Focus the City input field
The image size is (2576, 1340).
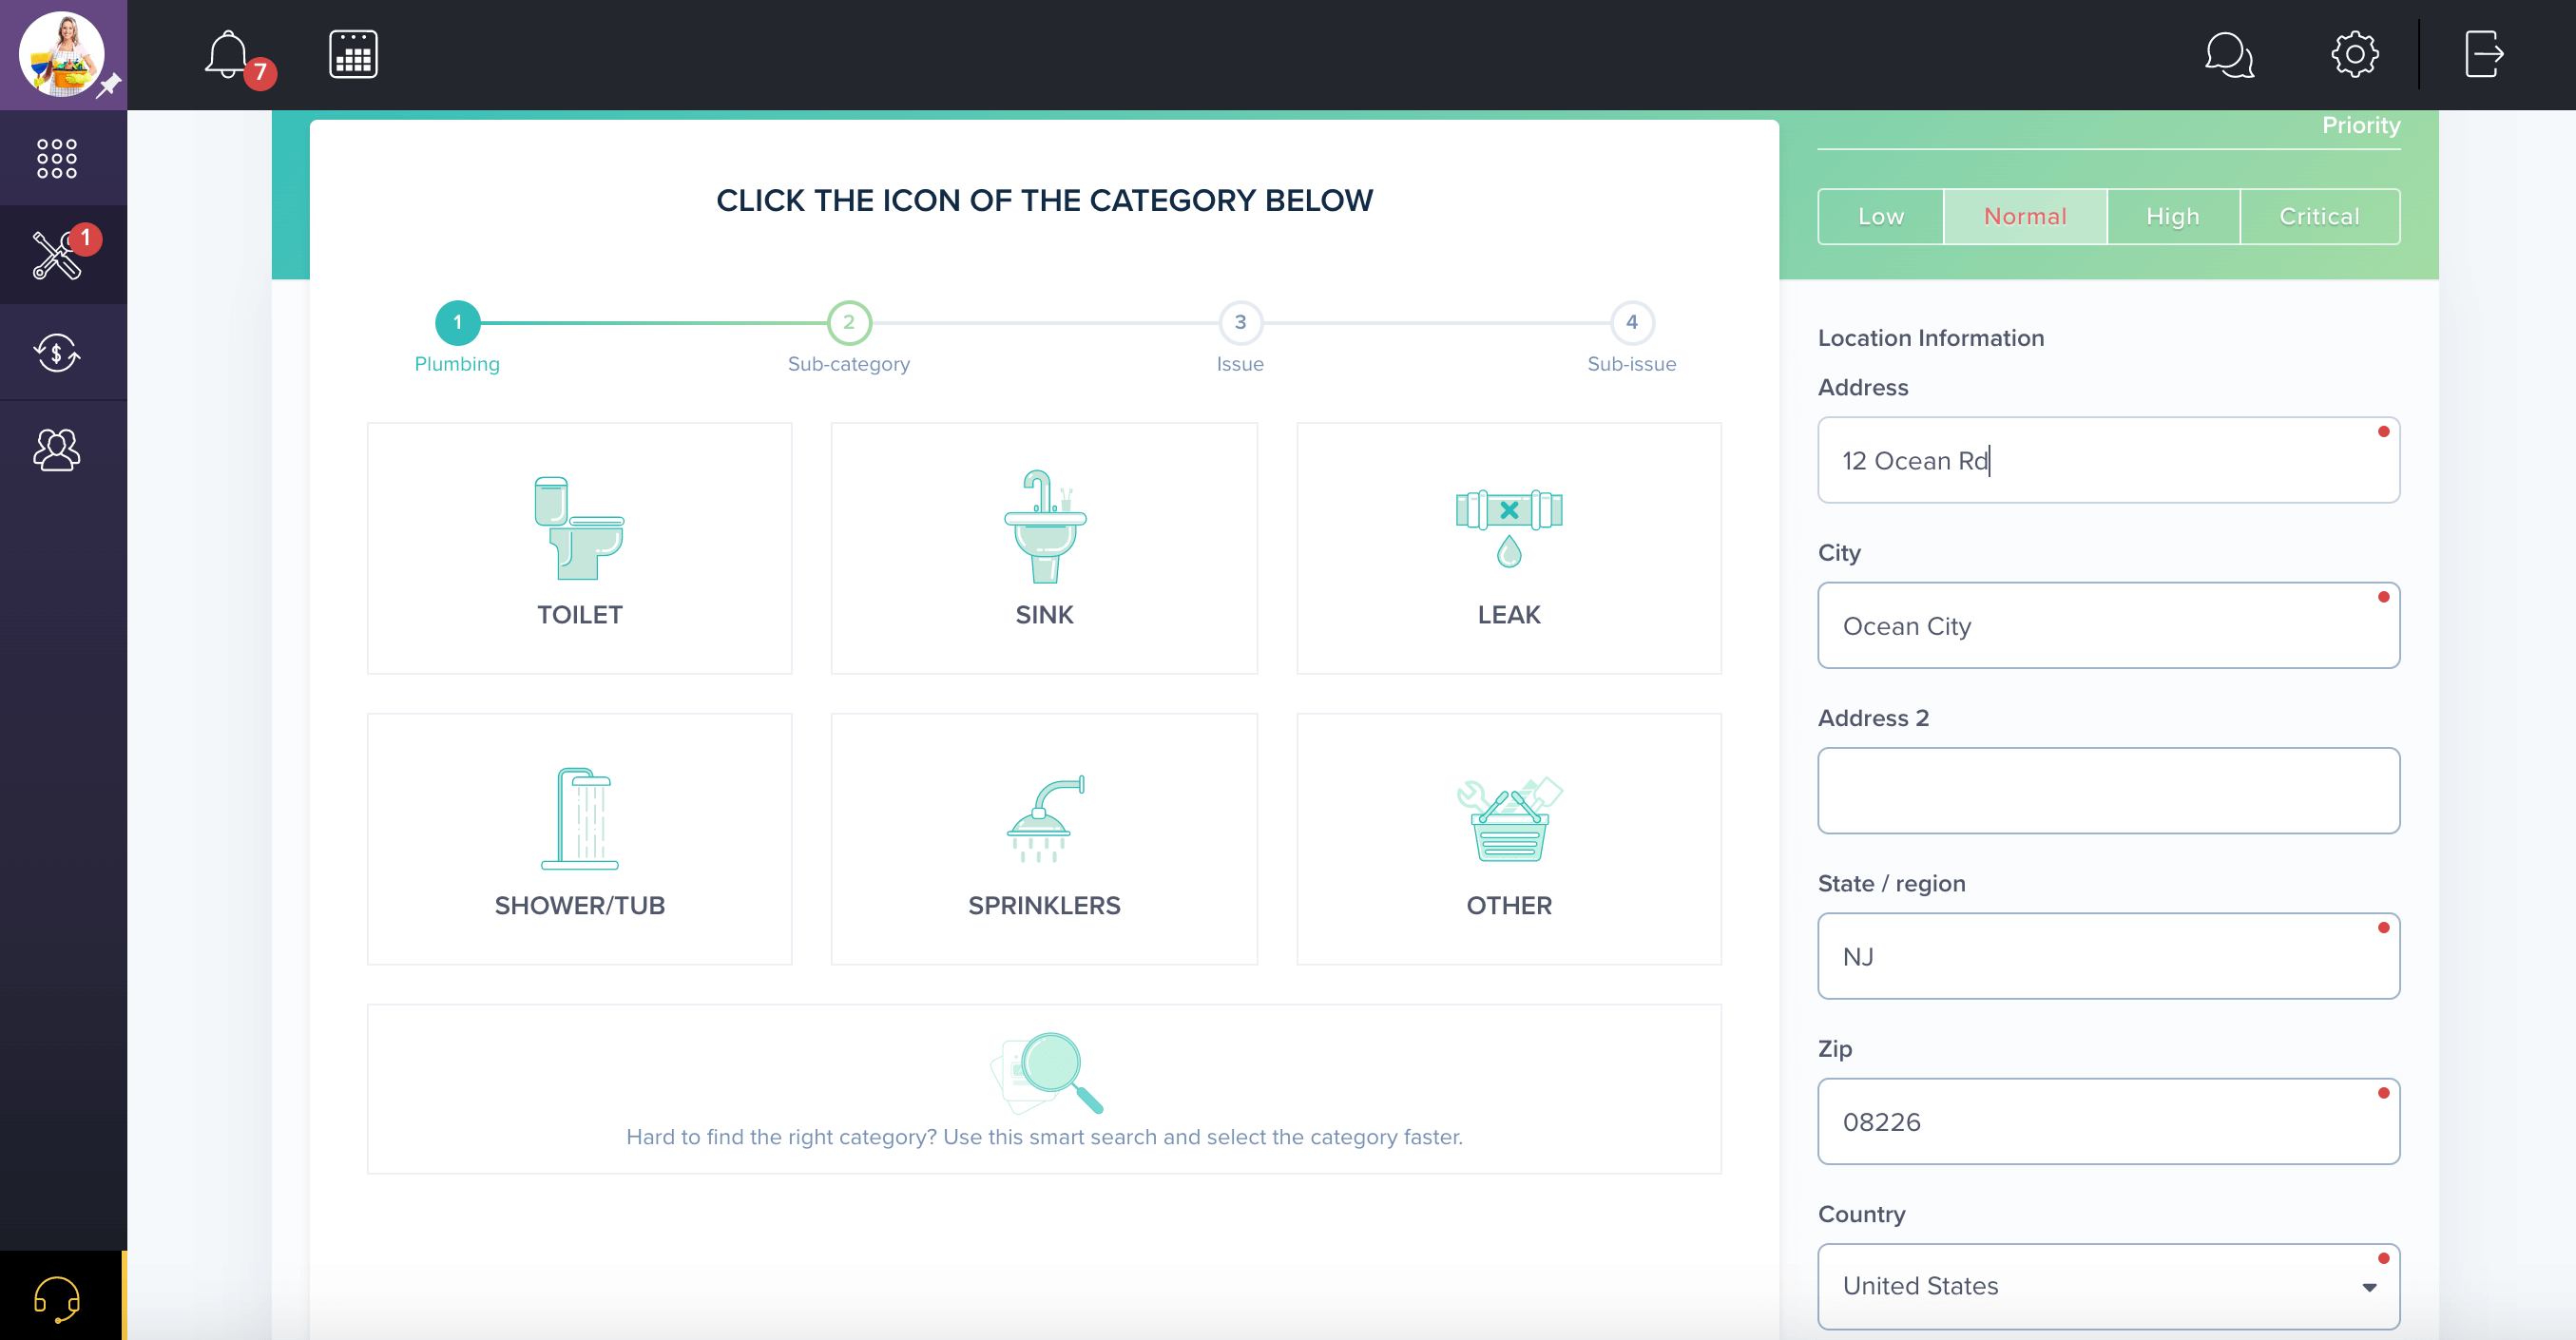(2108, 626)
